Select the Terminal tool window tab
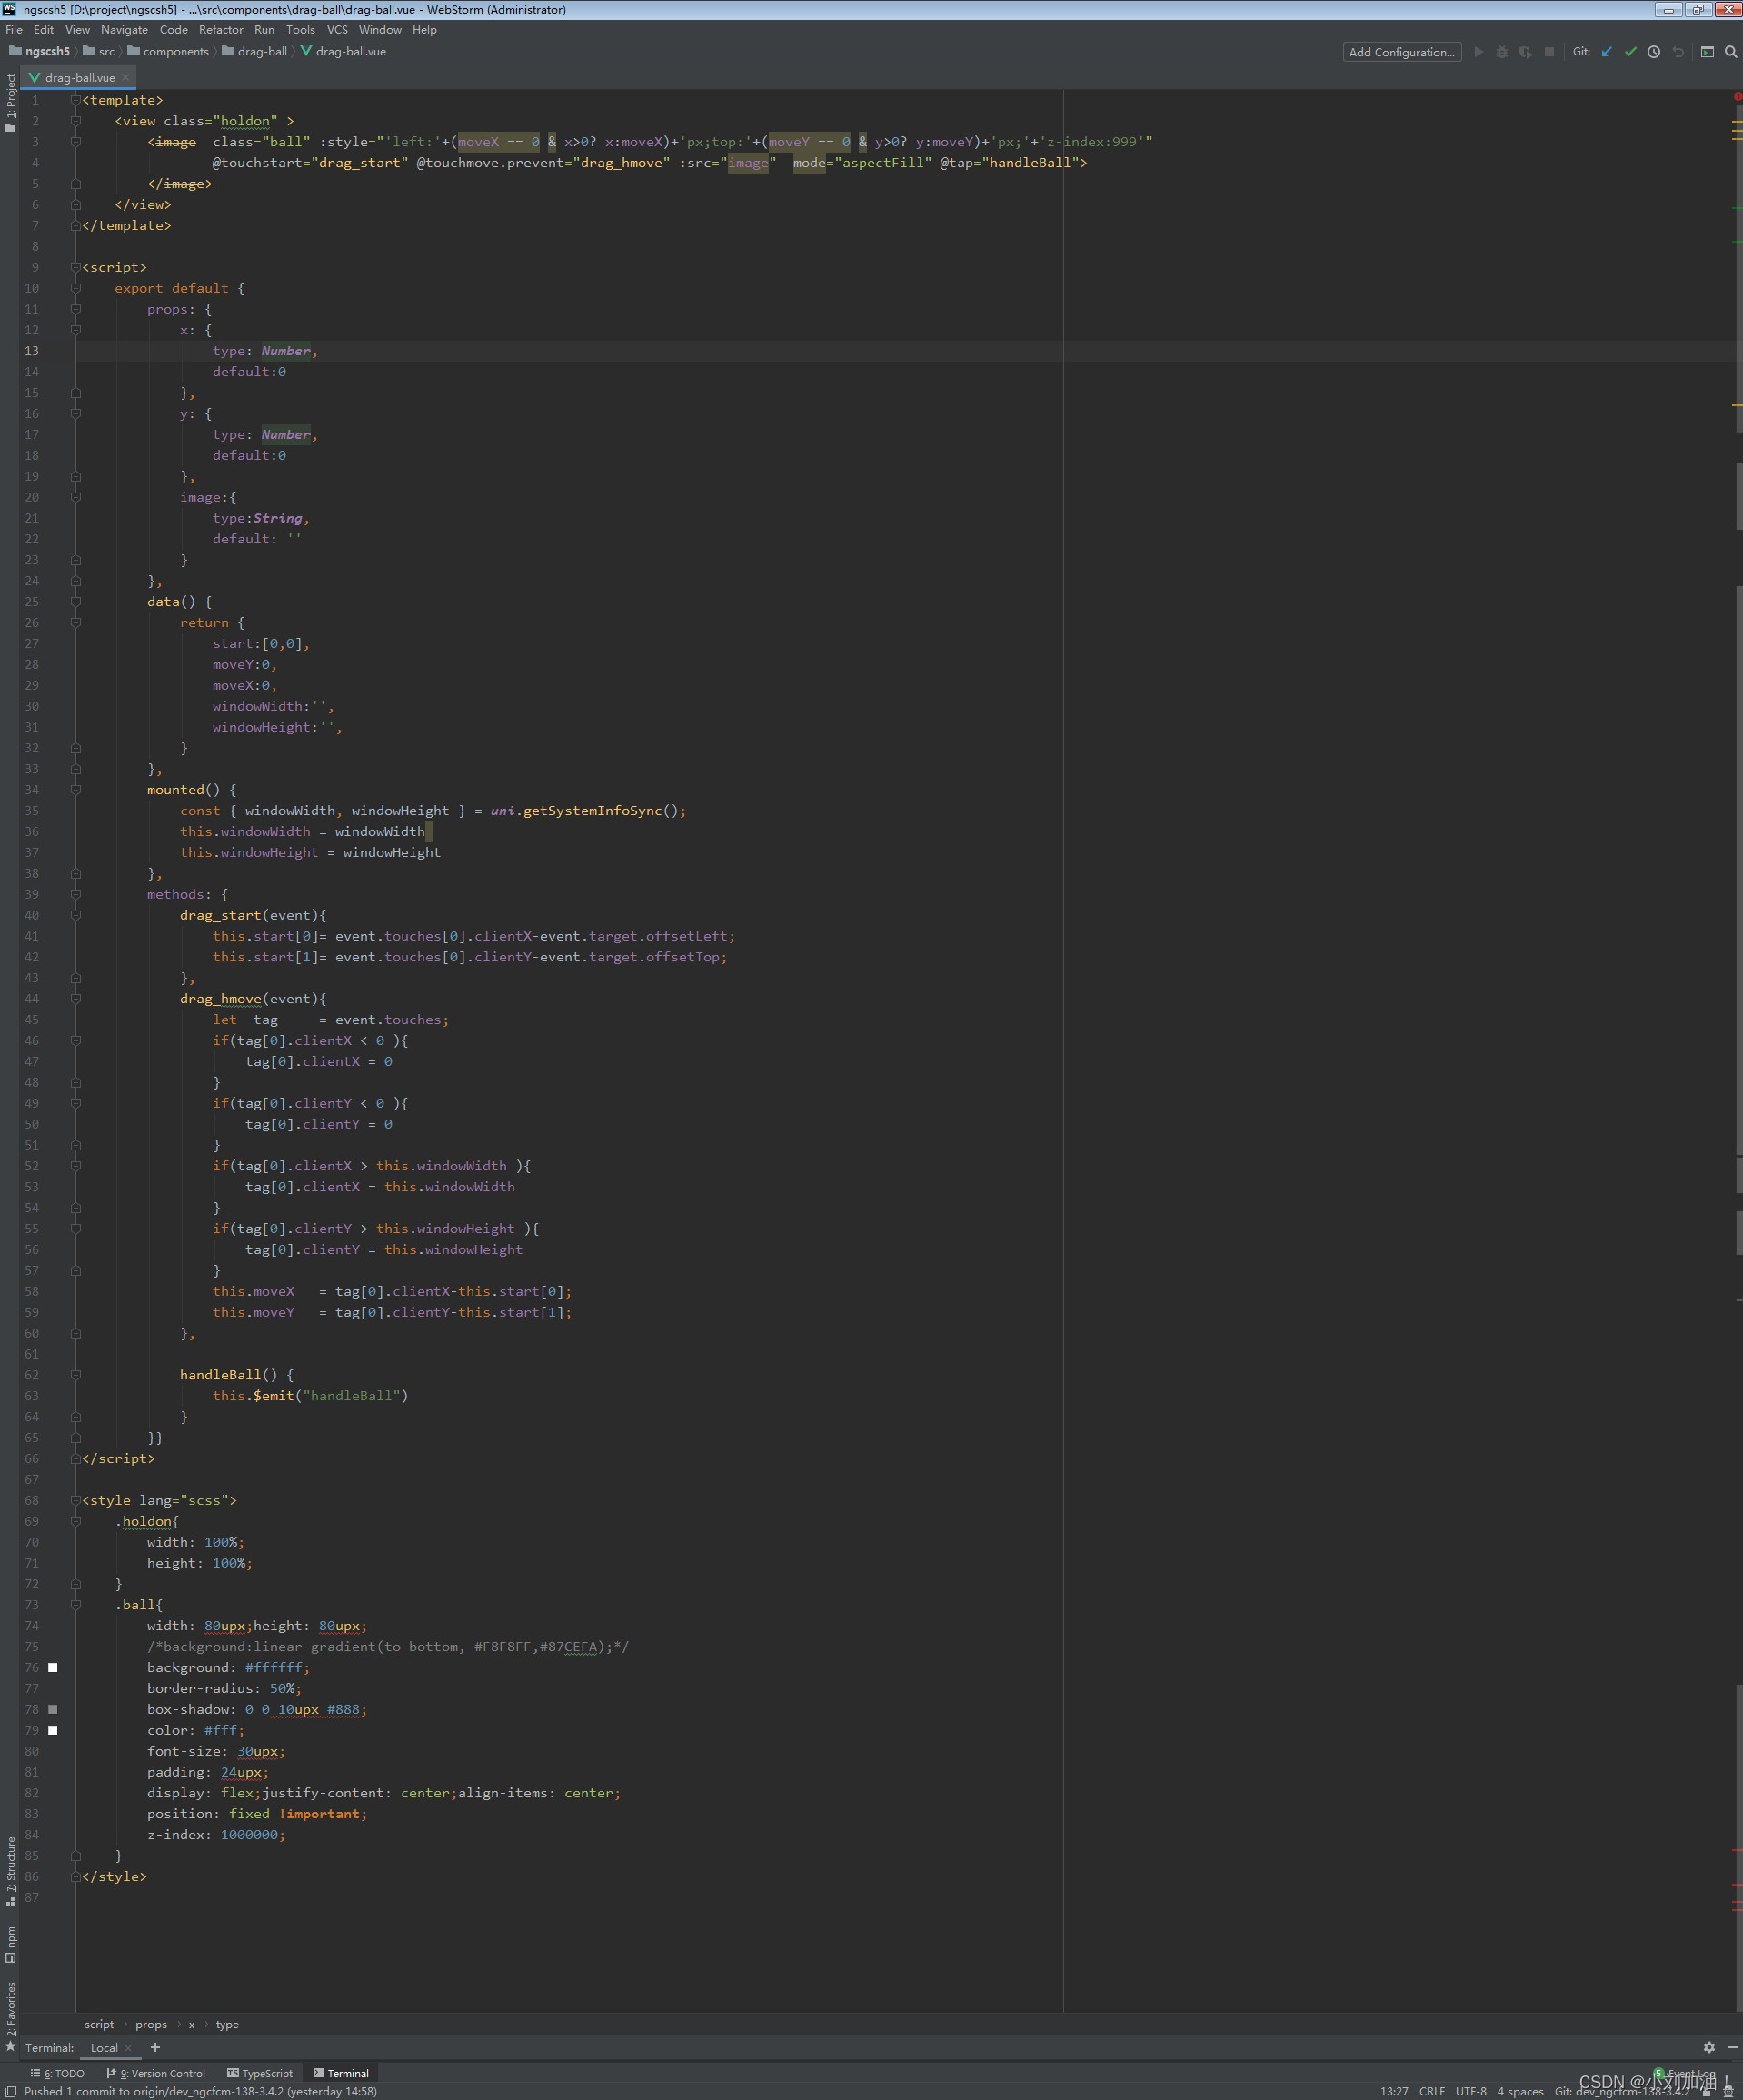The height and width of the screenshot is (2100, 1743). click(x=341, y=2073)
